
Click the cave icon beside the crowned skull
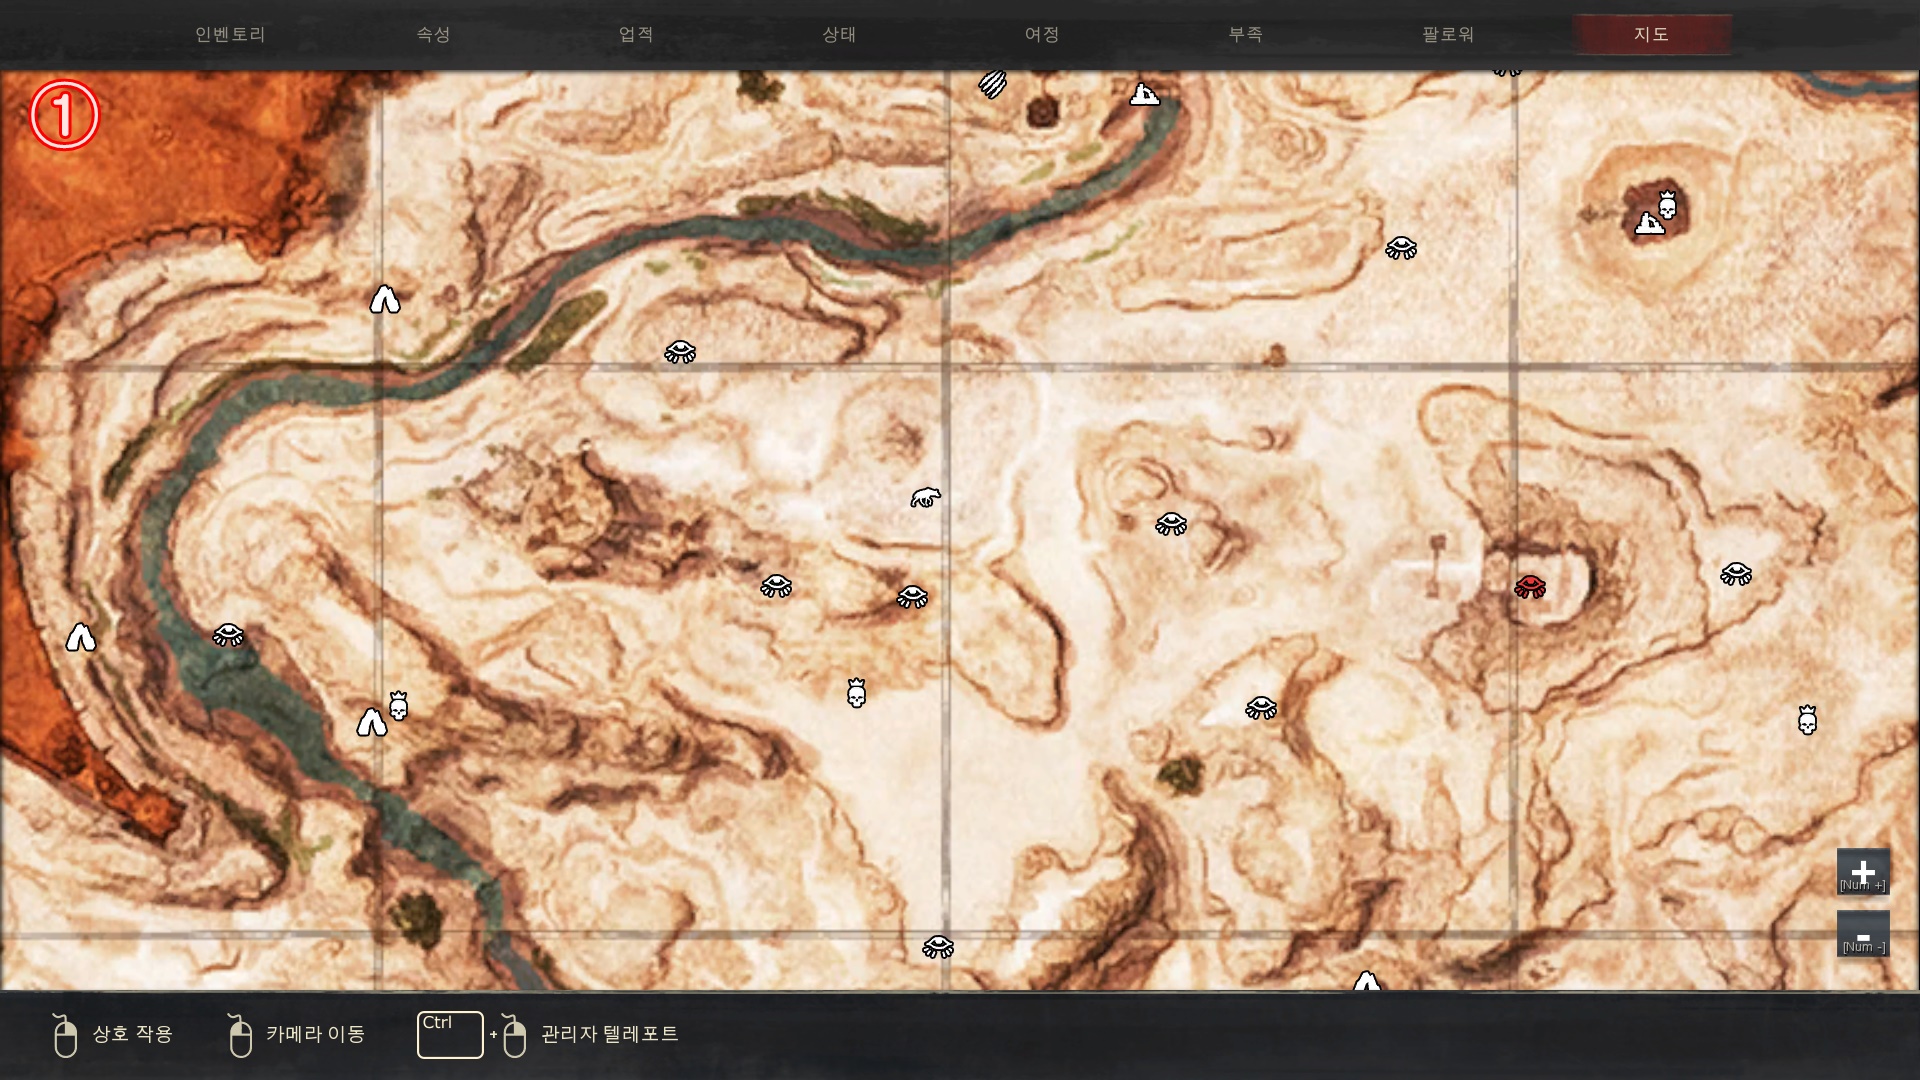click(x=372, y=723)
